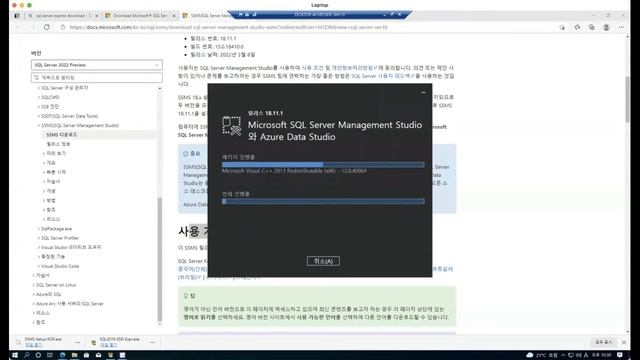Select SSMS 다운로드 in the sidebar
The height and width of the screenshot is (360, 640).
(62, 135)
